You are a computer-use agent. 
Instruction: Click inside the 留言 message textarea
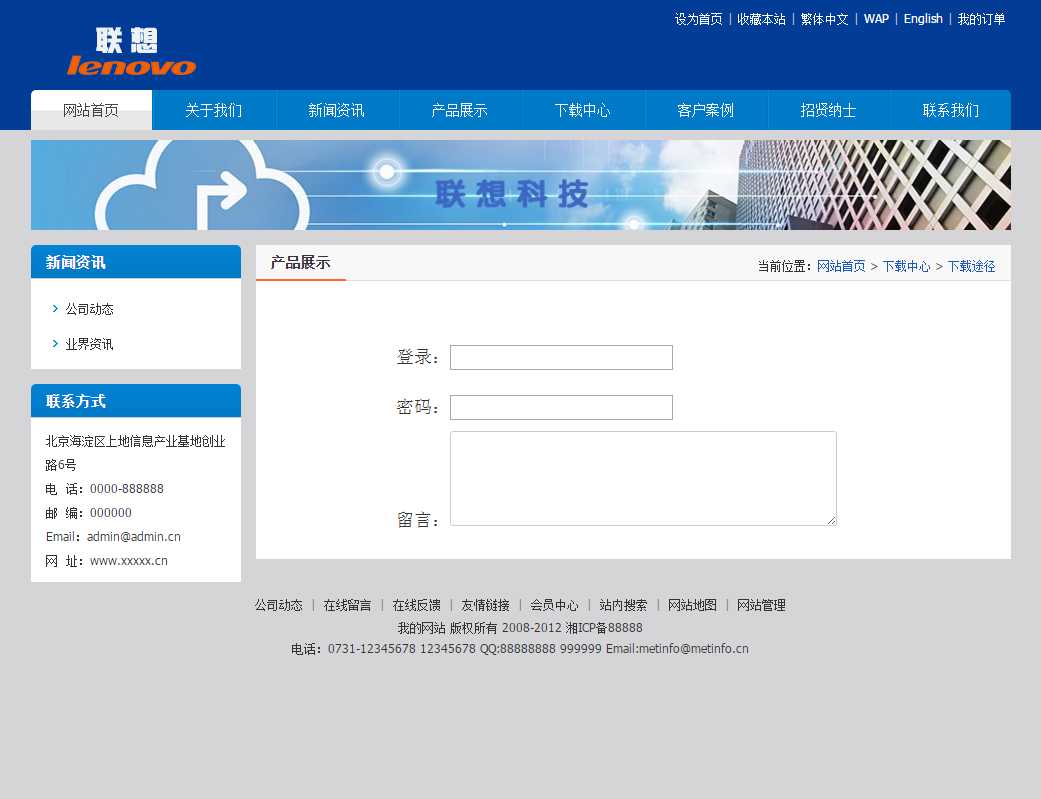(x=642, y=478)
